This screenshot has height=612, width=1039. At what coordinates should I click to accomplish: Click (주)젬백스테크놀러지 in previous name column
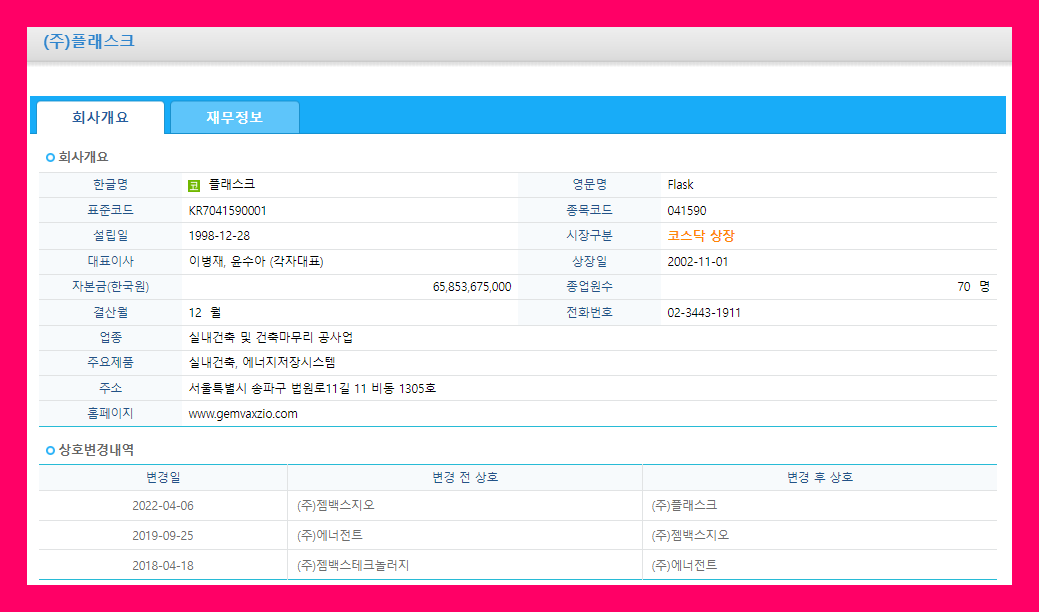[x=353, y=566]
